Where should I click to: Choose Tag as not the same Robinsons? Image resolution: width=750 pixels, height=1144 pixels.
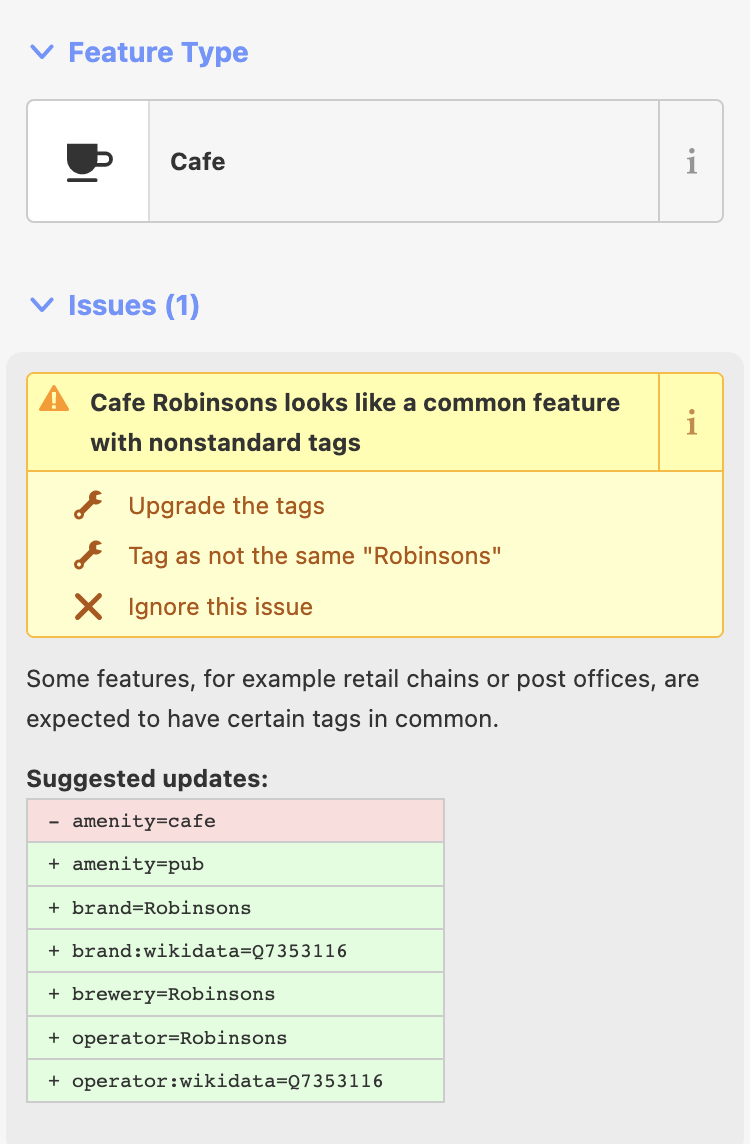(313, 557)
